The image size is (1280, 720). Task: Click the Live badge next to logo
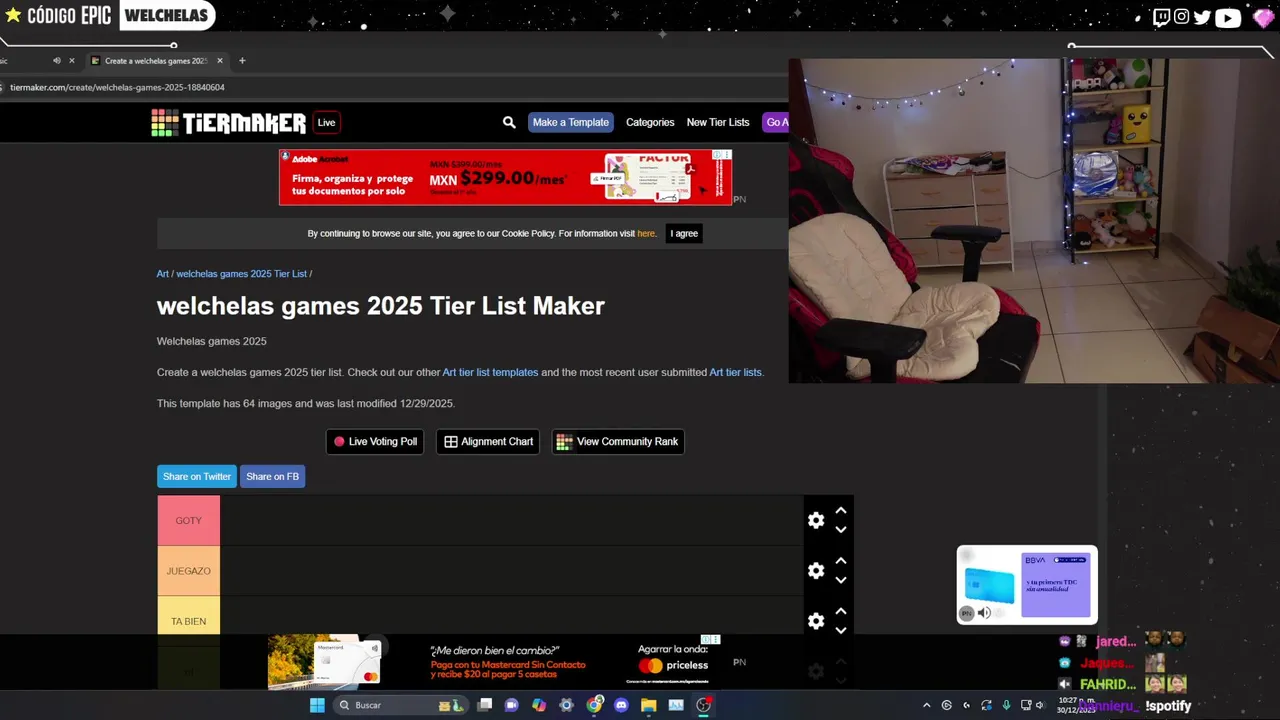point(326,122)
